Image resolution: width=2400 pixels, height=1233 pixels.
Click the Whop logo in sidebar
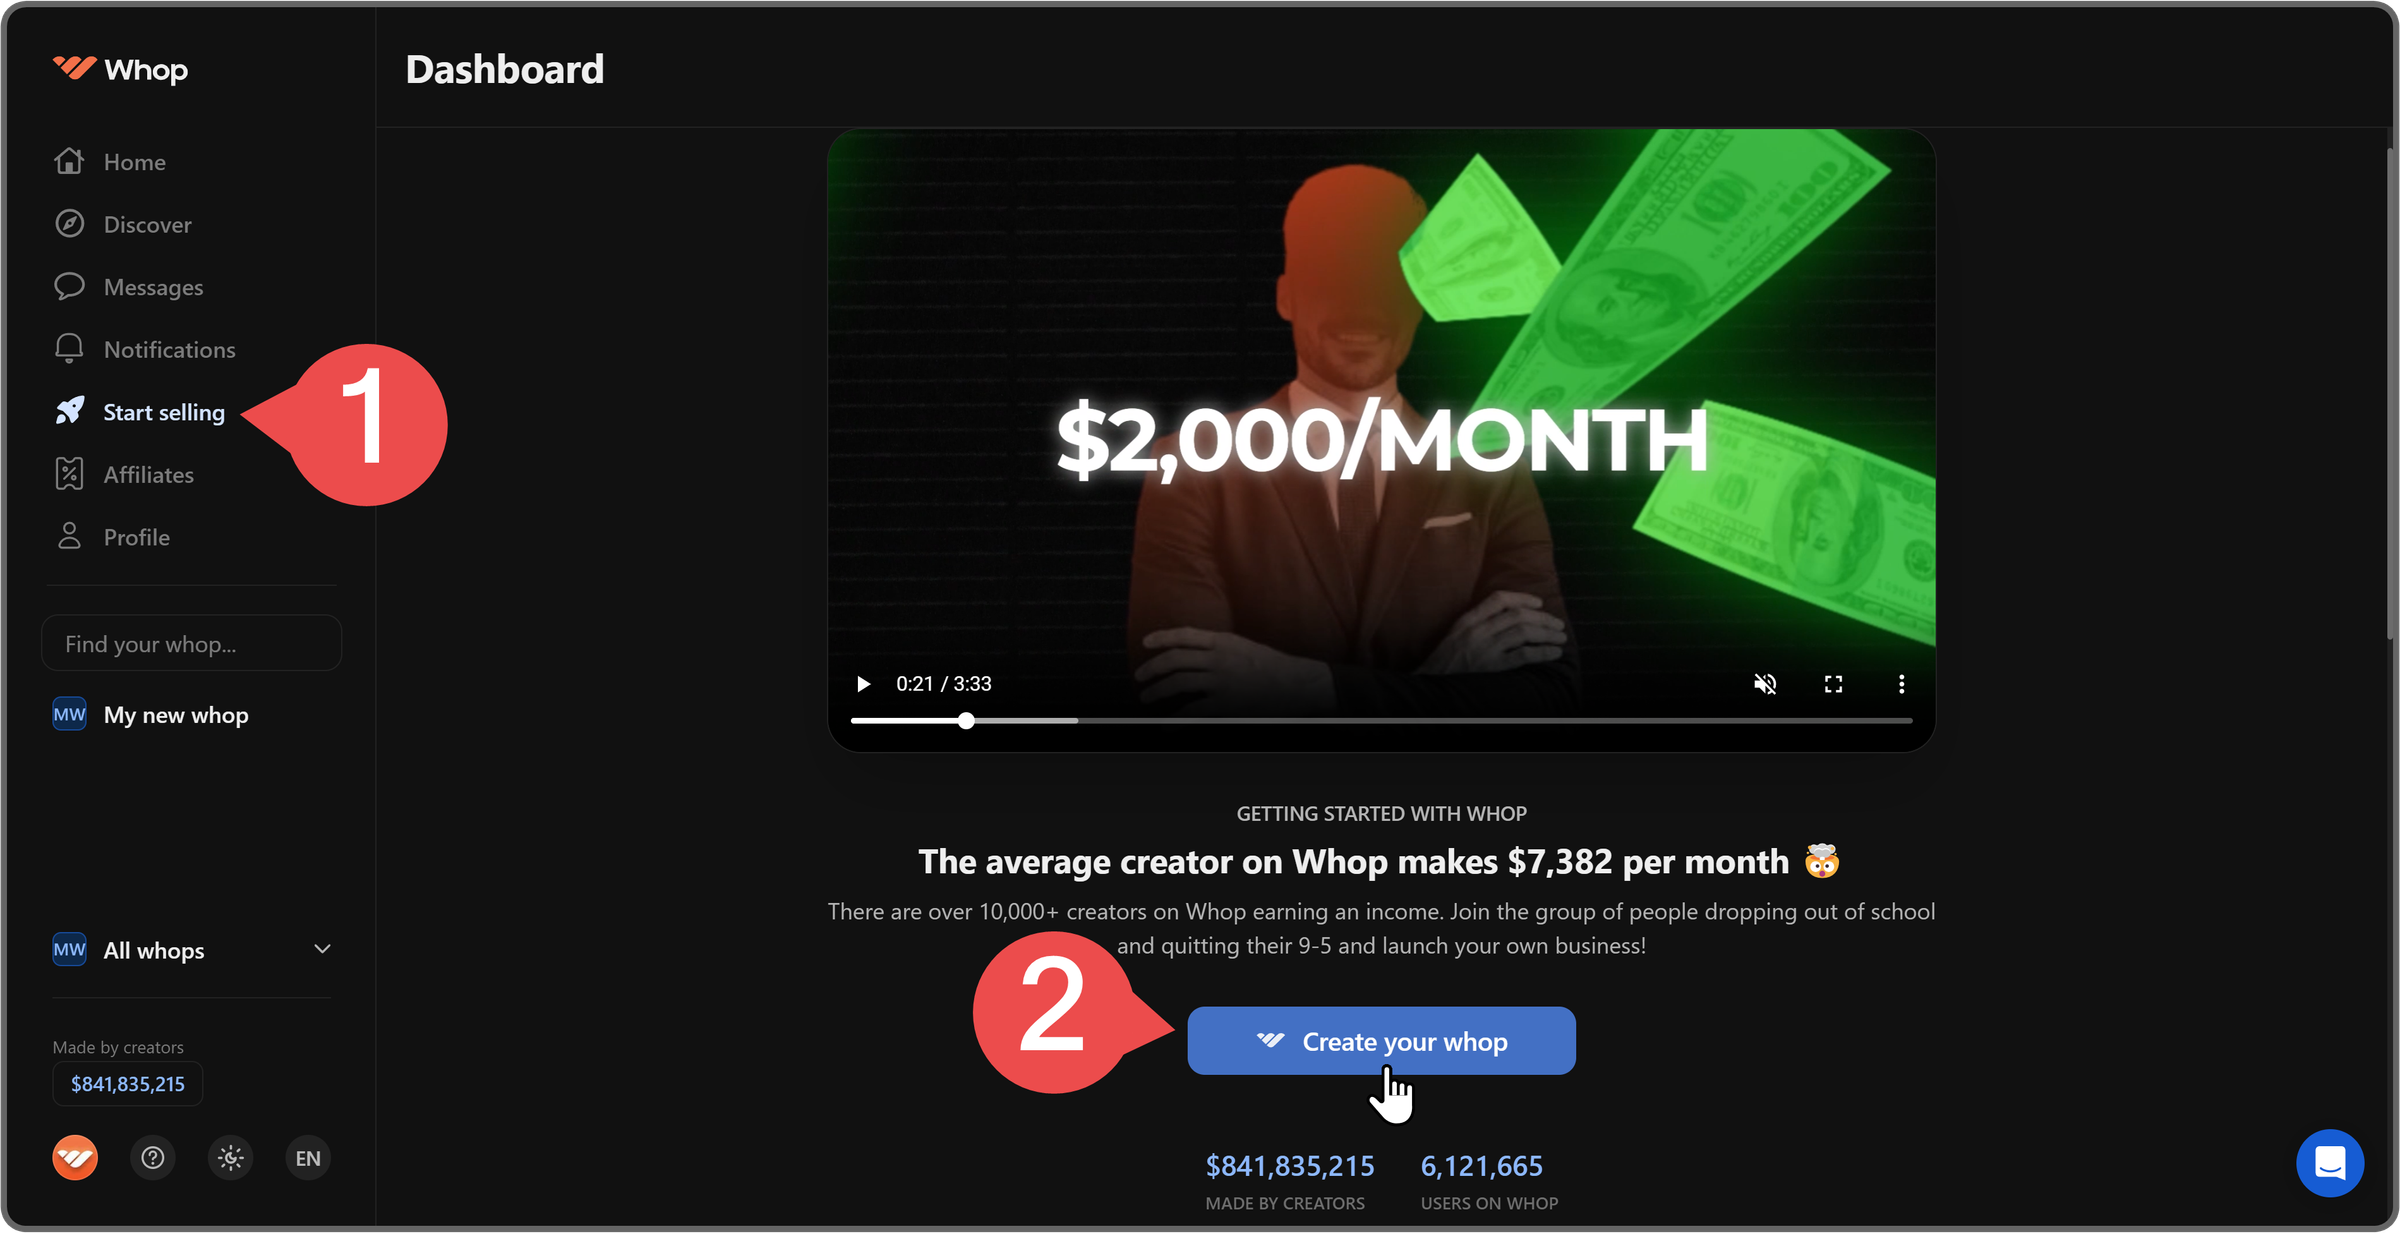click(120, 69)
